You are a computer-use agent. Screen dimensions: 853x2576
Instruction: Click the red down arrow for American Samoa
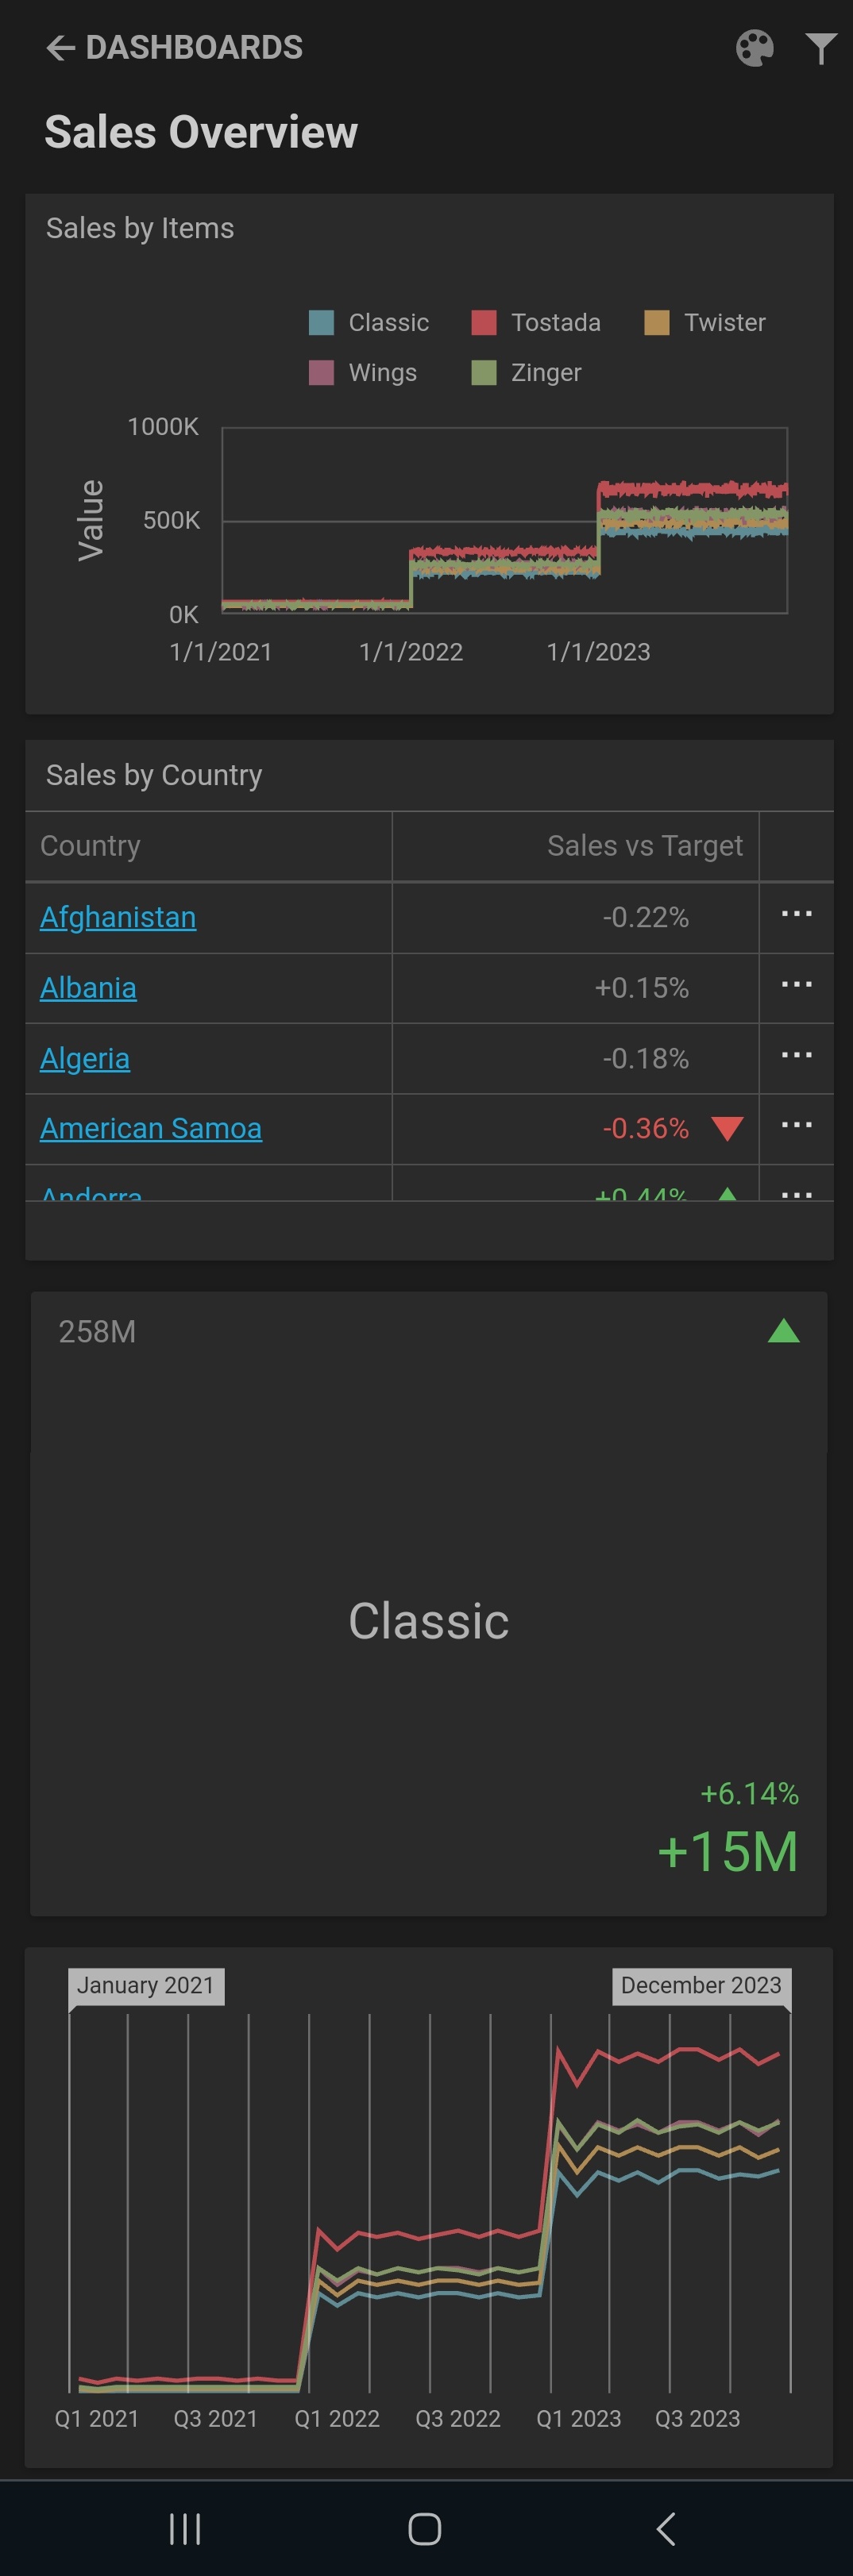click(727, 1129)
